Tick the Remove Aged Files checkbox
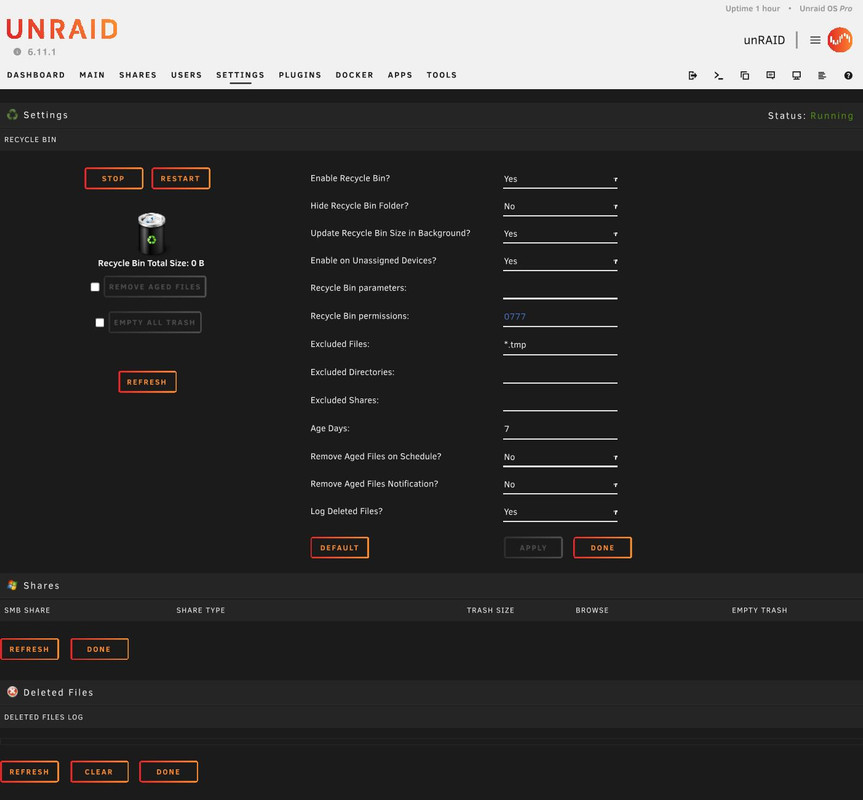 tap(95, 287)
